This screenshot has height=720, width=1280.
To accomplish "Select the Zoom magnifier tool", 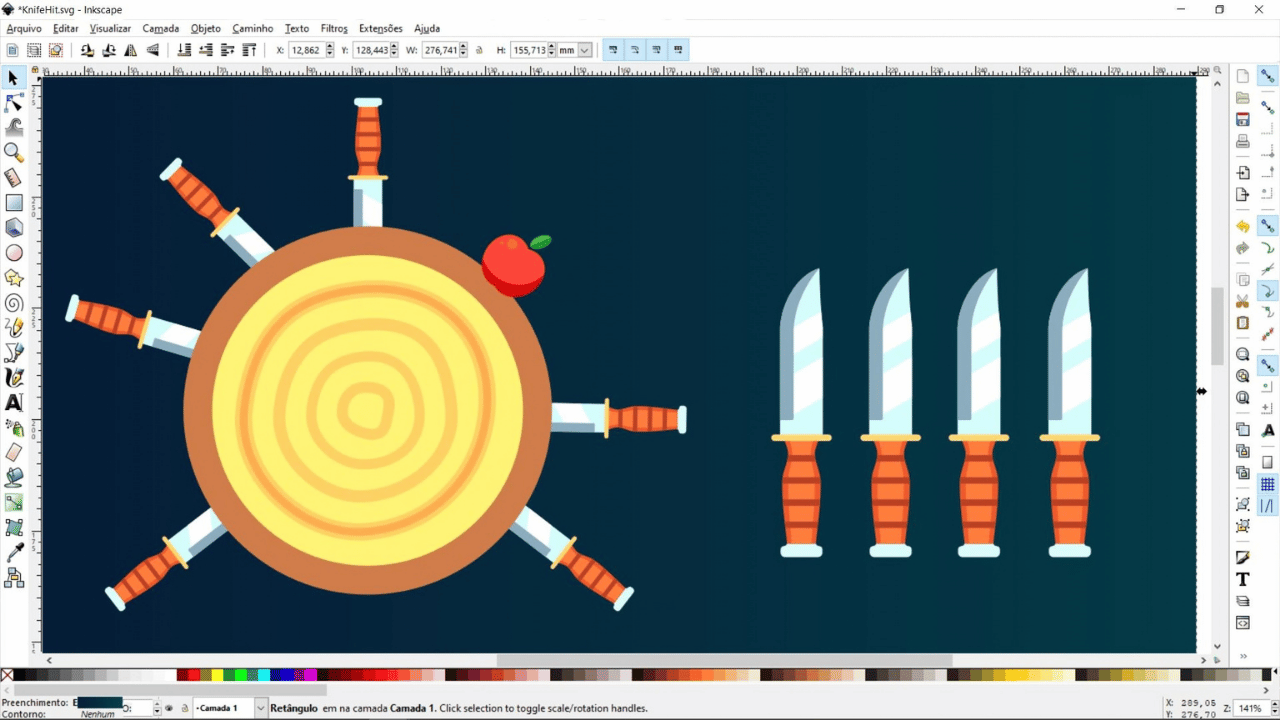I will [14, 153].
